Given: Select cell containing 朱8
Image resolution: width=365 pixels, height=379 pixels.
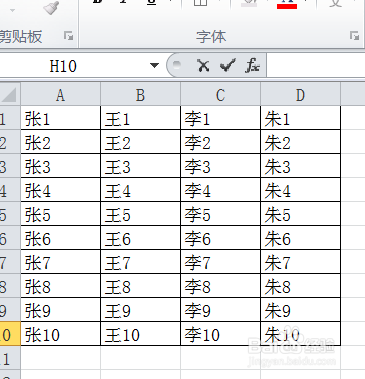Looking at the screenshot, I should pos(300,286).
